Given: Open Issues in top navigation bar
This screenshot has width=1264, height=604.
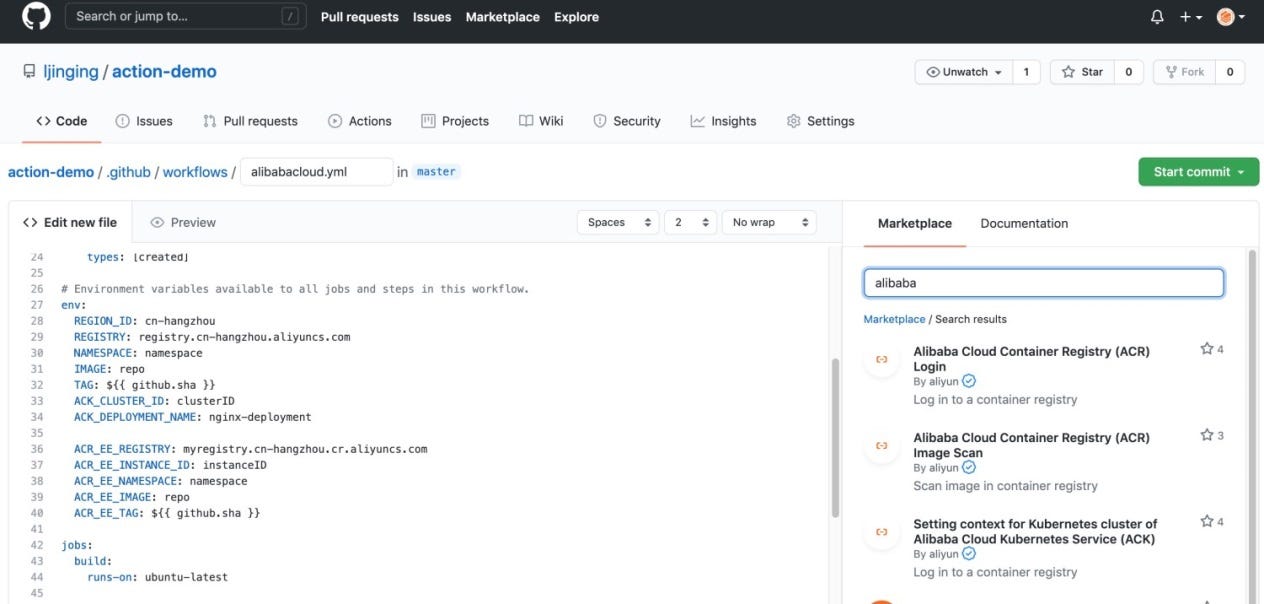Looking at the screenshot, I should click(432, 17).
